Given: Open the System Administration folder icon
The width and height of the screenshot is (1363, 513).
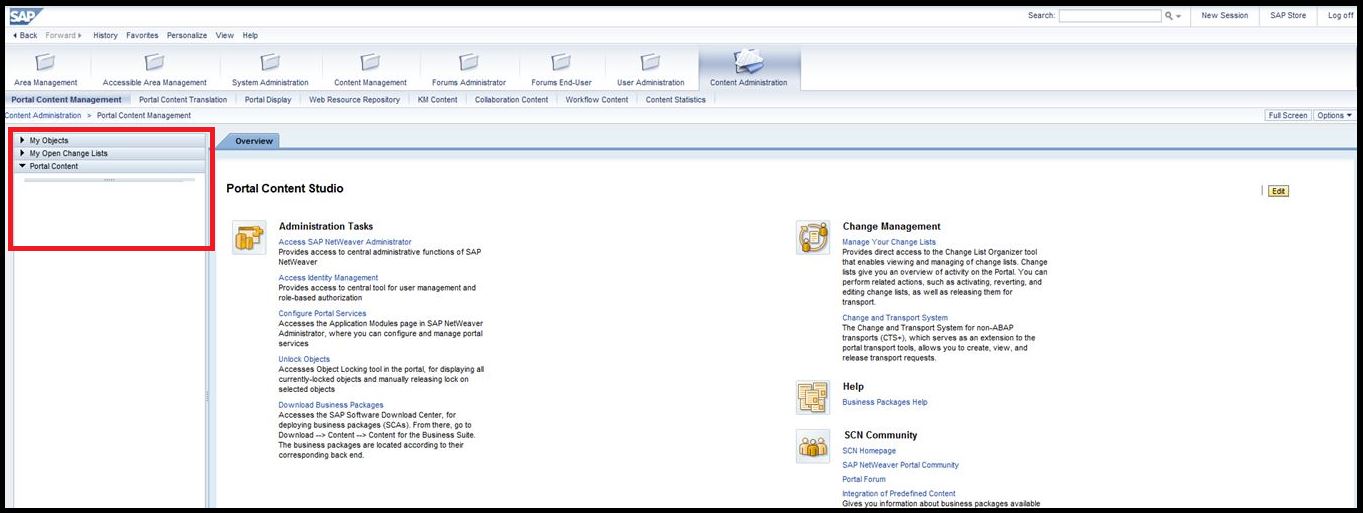Looking at the screenshot, I should [270, 62].
